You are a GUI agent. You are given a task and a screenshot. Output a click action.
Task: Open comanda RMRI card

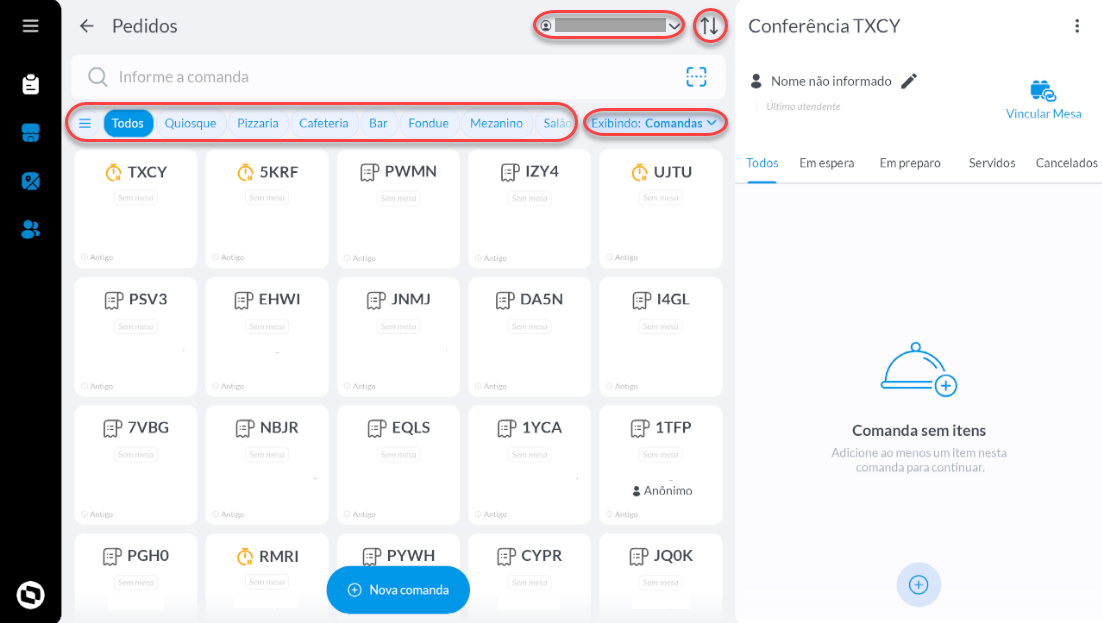click(267, 577)
